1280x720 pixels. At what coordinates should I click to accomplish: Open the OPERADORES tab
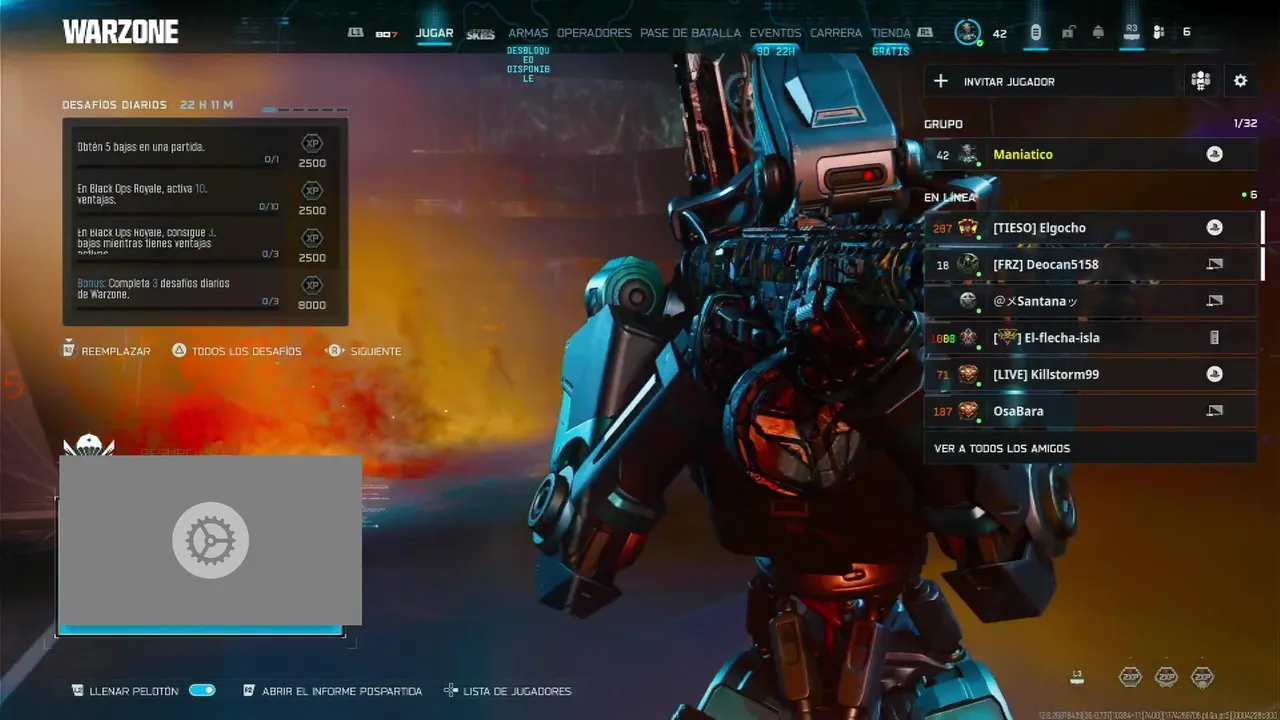click(594, 33)
